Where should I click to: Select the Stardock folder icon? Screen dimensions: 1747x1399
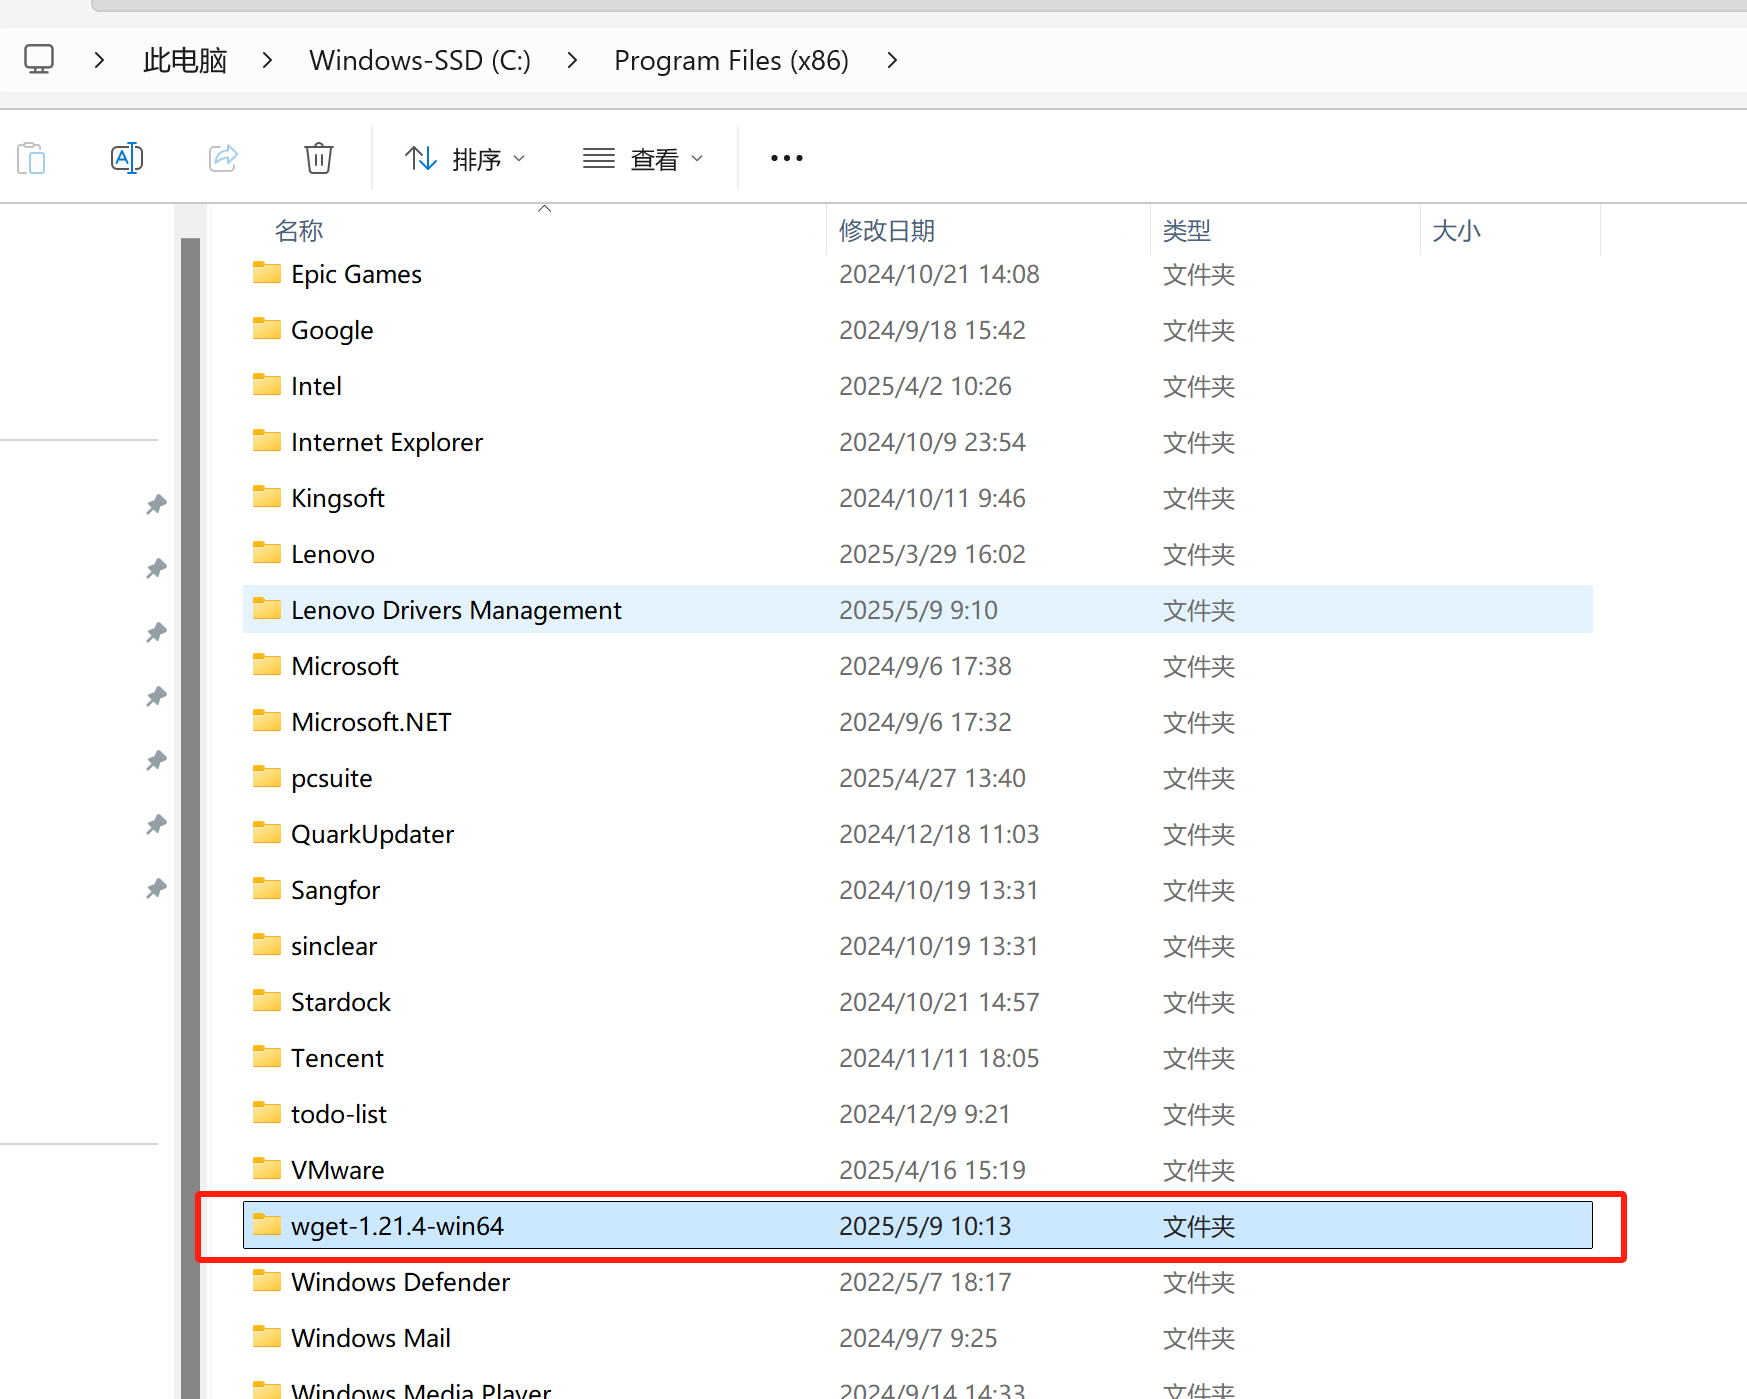tap(267, 1001)
